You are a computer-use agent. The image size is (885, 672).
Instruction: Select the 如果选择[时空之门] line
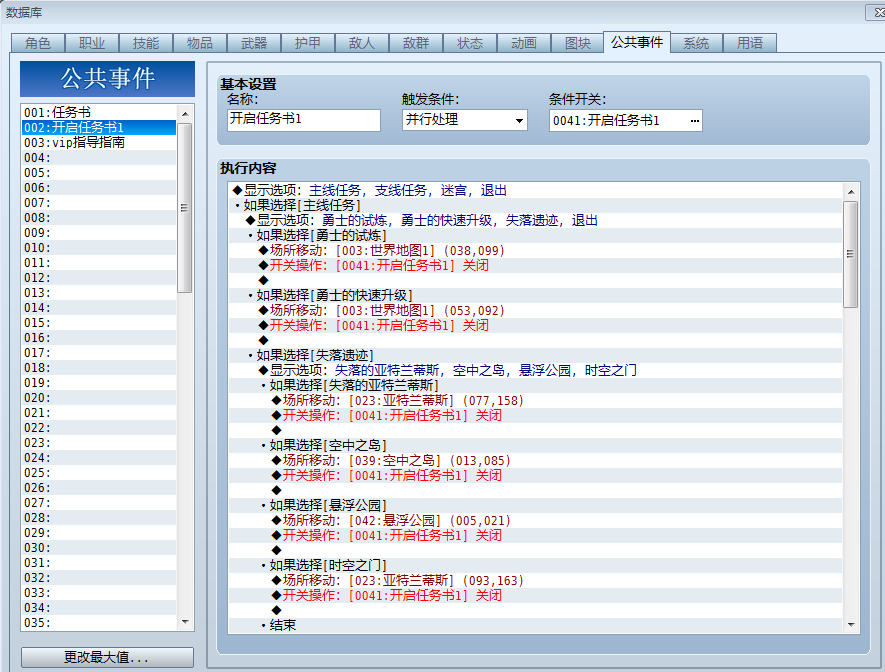535,565
